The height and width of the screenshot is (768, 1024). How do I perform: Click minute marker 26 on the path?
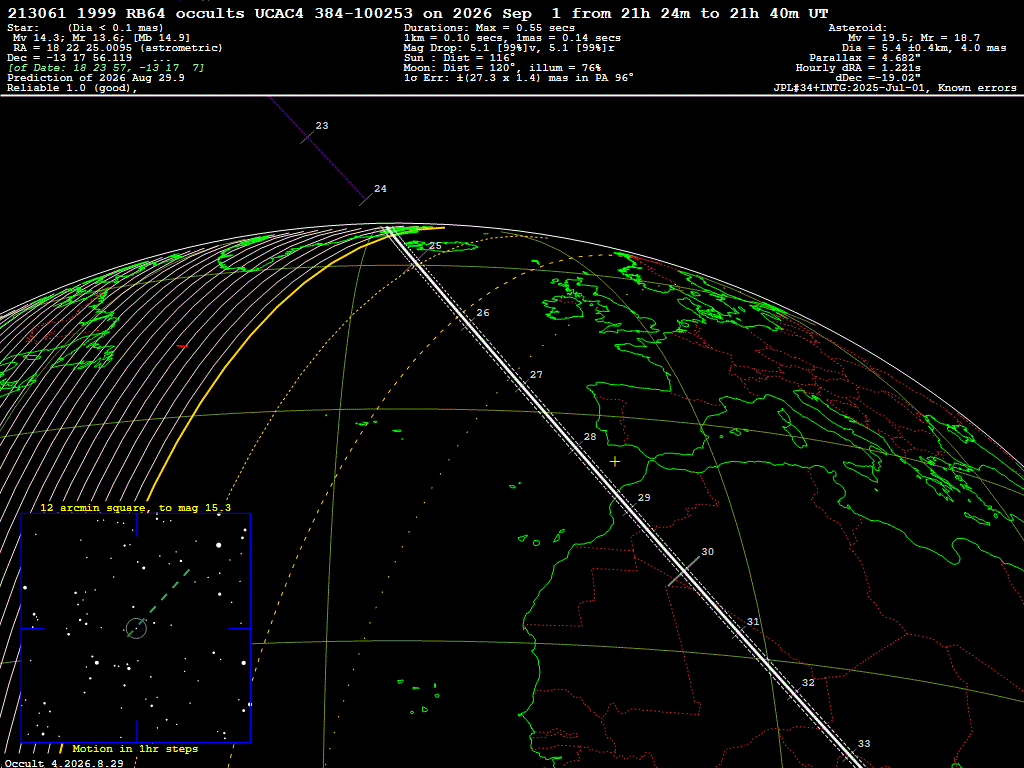[483, 313]
